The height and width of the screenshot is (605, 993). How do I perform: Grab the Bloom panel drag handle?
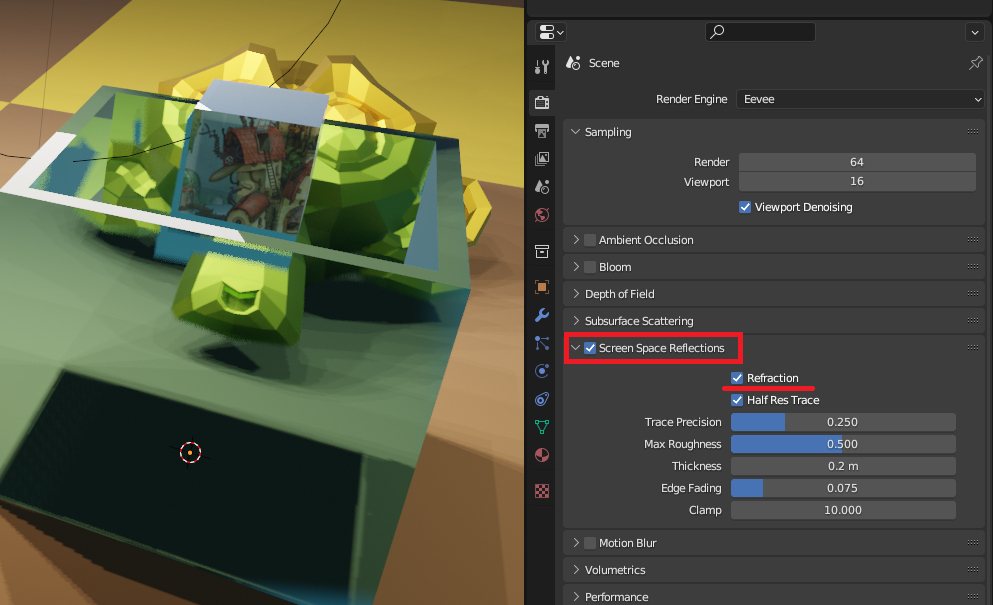click(973, 267)
